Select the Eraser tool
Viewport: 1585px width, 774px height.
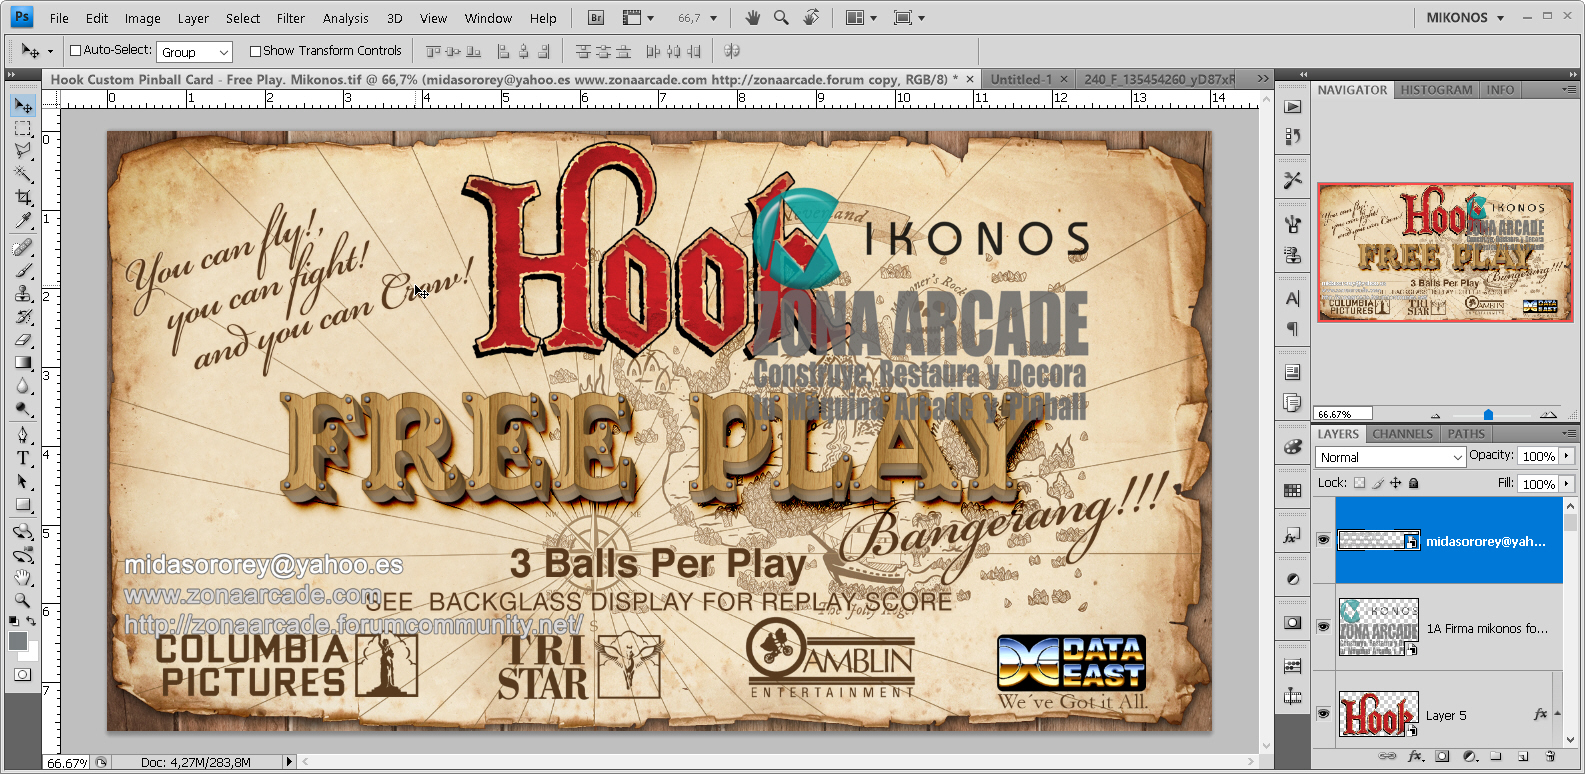pos(23,340)
